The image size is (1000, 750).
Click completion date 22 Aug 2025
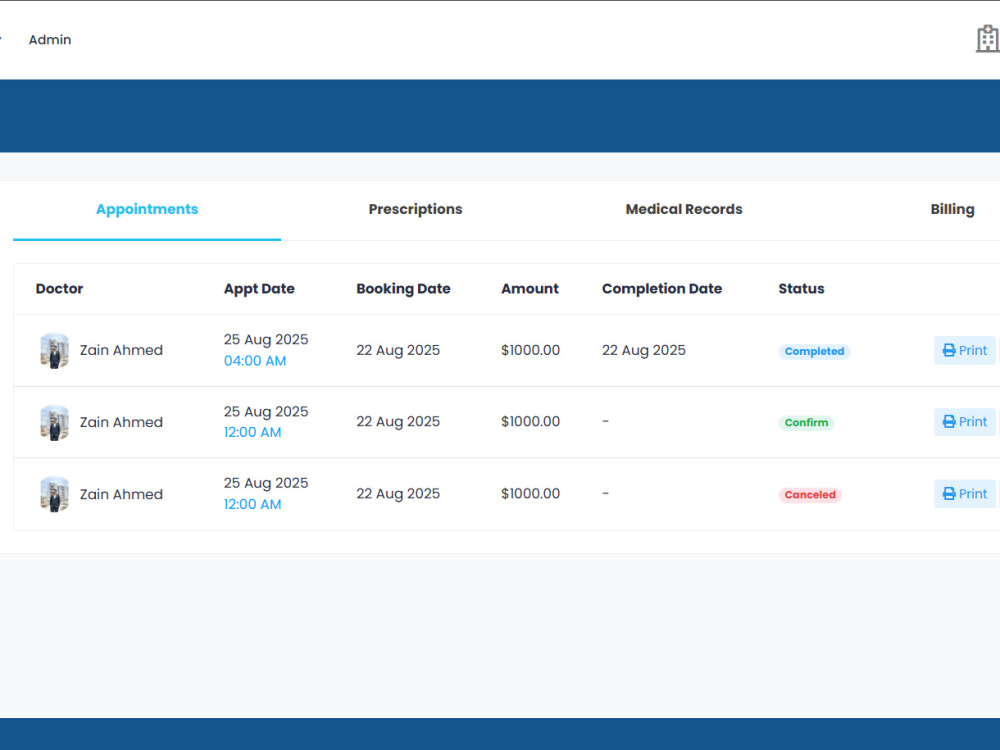643,350
